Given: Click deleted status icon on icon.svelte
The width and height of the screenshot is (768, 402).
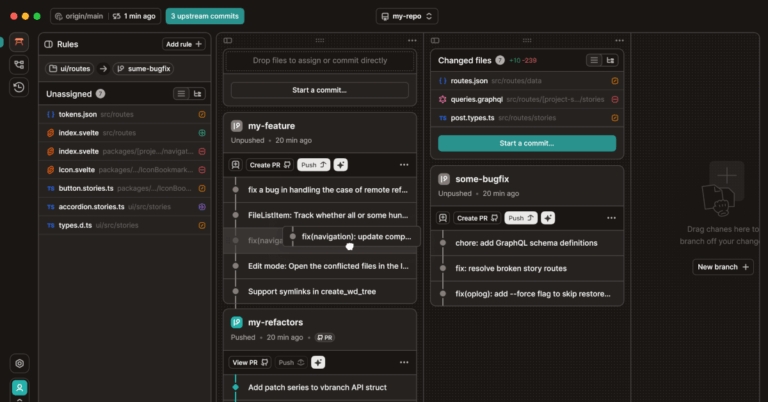Looking at the screenshot, I should 202,170.
